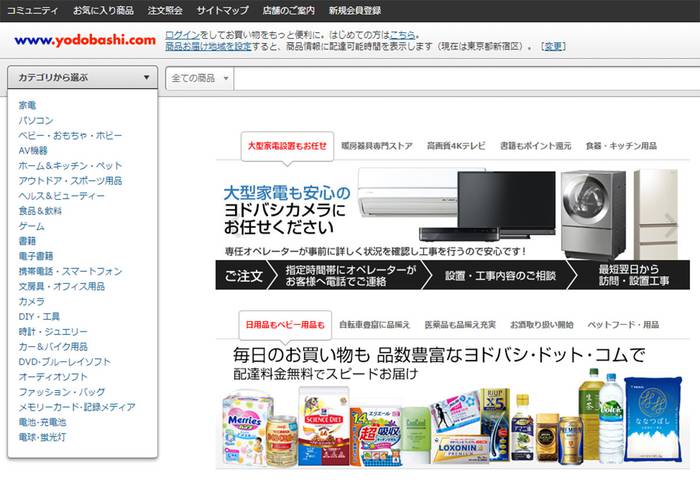Select 電子書籍 category
Viewport: 700px width, 490px height.
point(36,256)
